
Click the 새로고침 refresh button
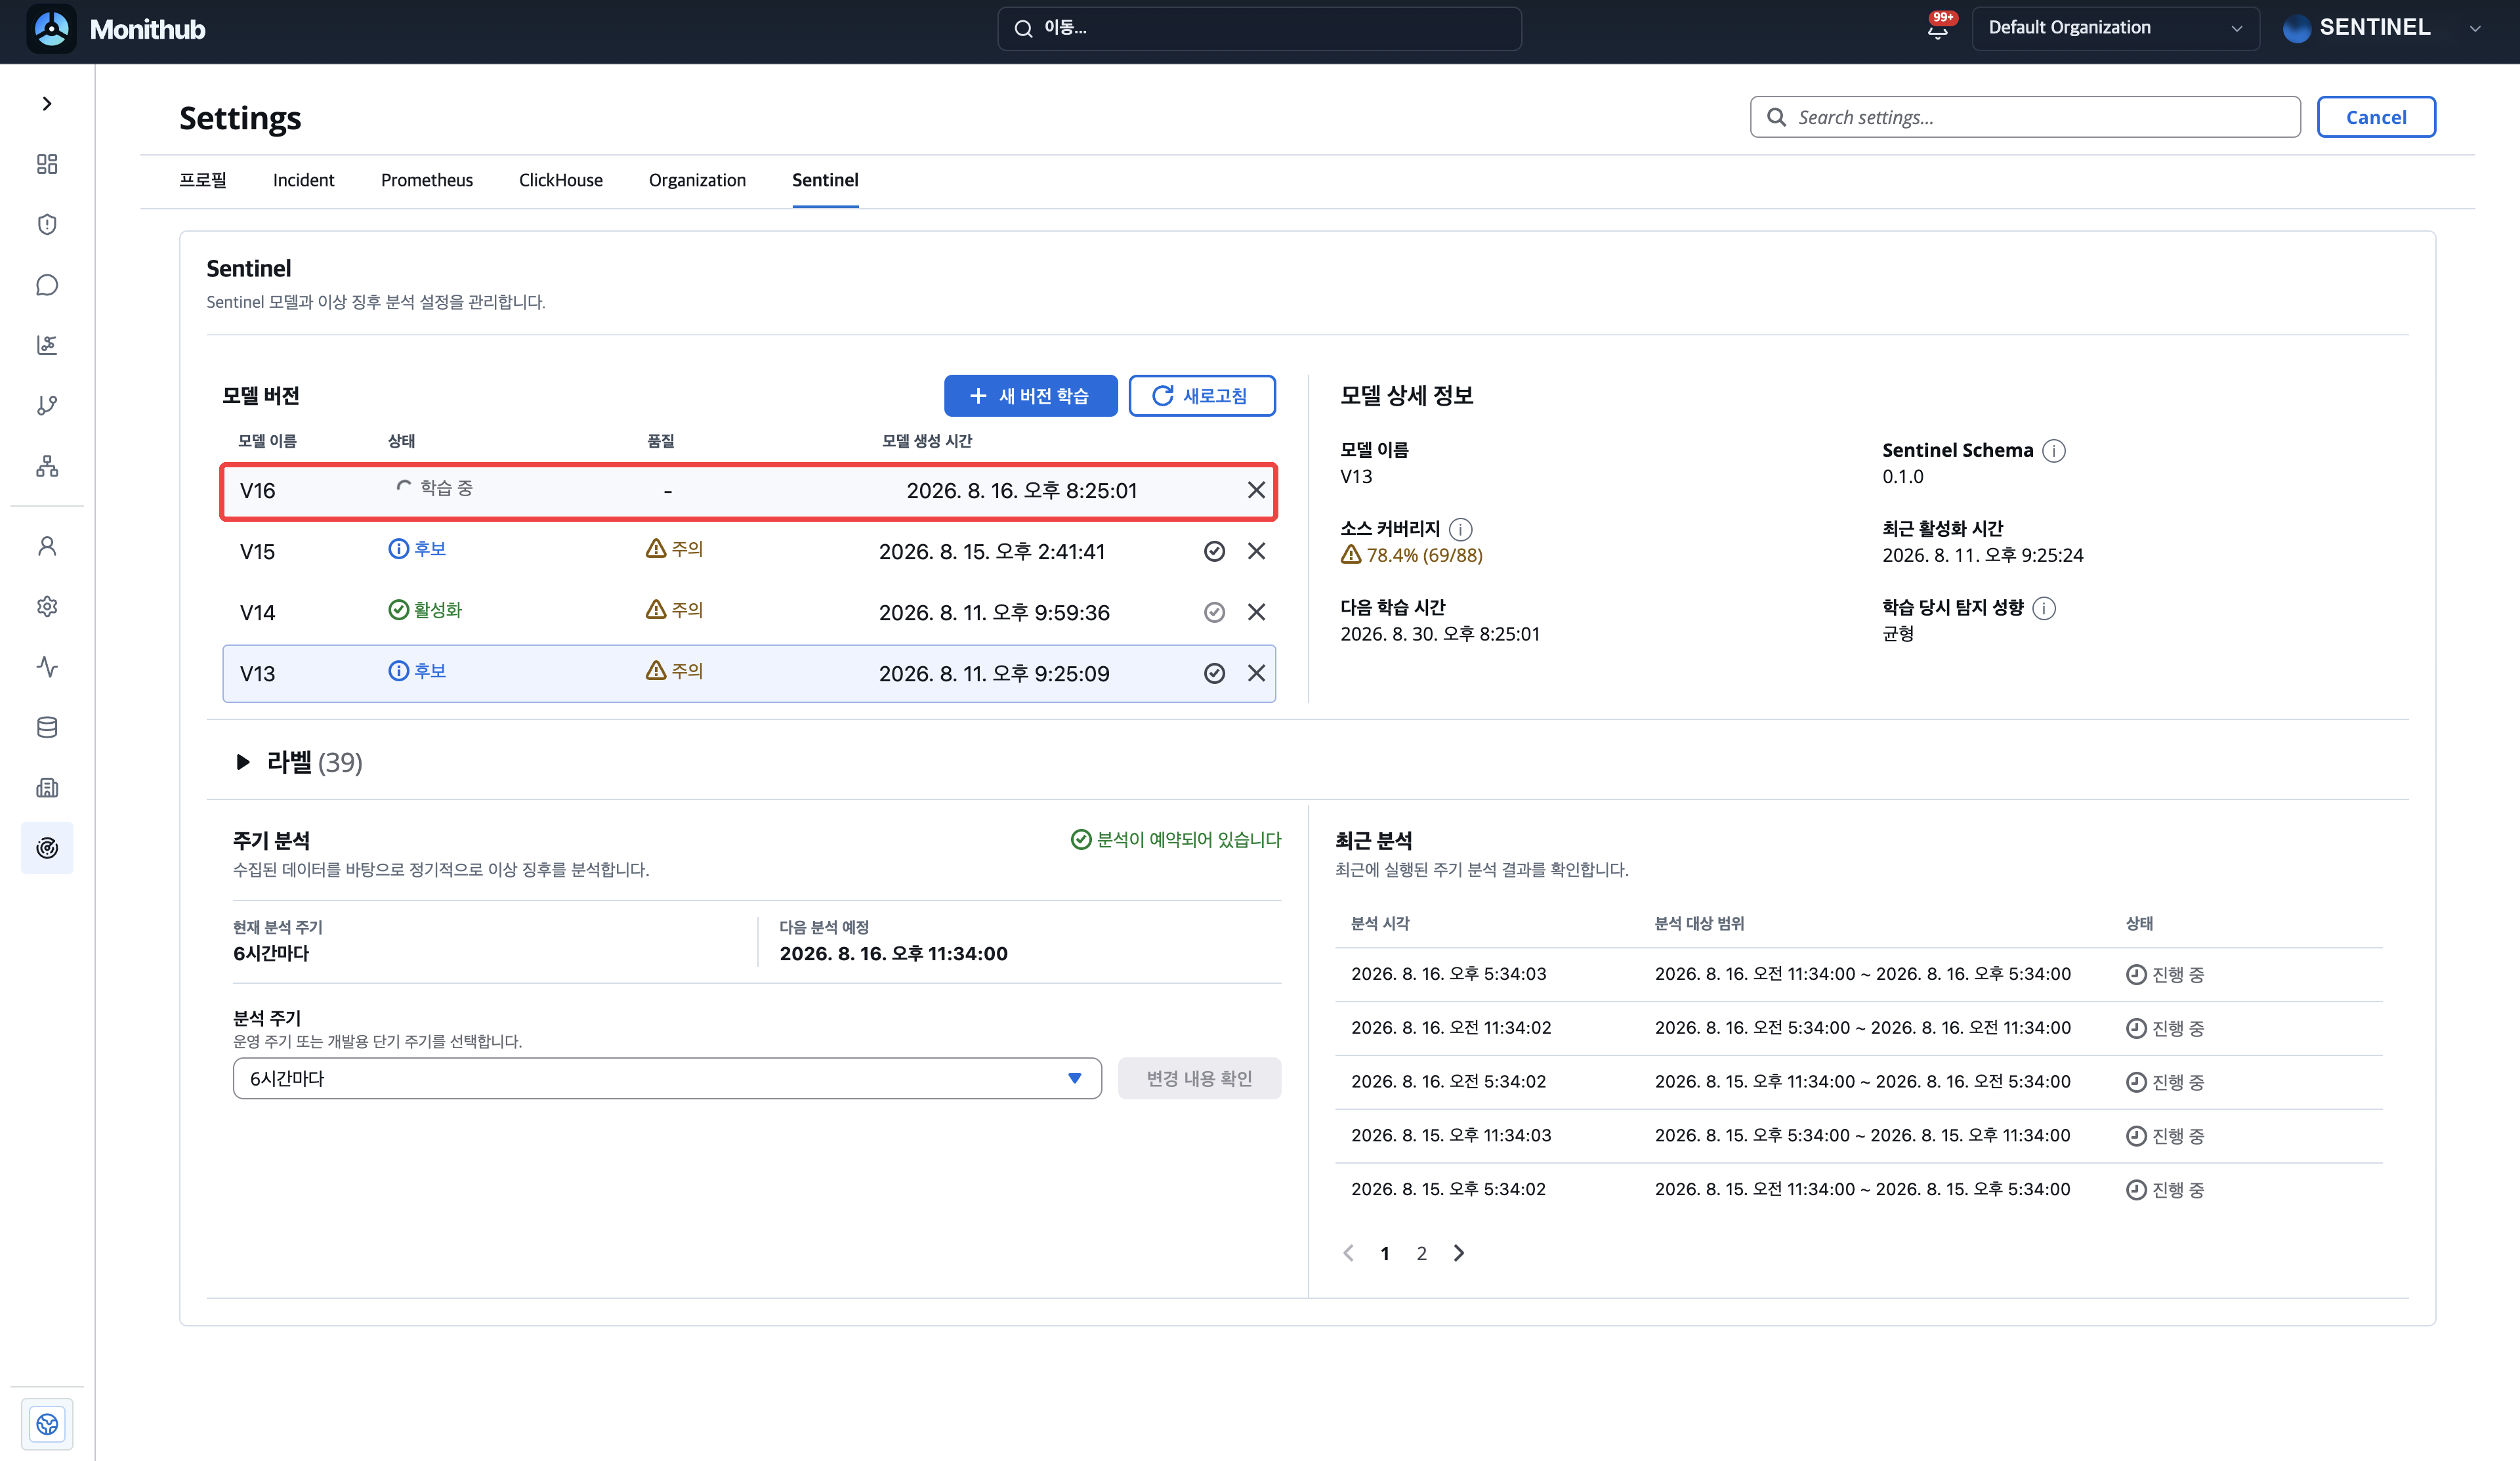pos(1202,396)
